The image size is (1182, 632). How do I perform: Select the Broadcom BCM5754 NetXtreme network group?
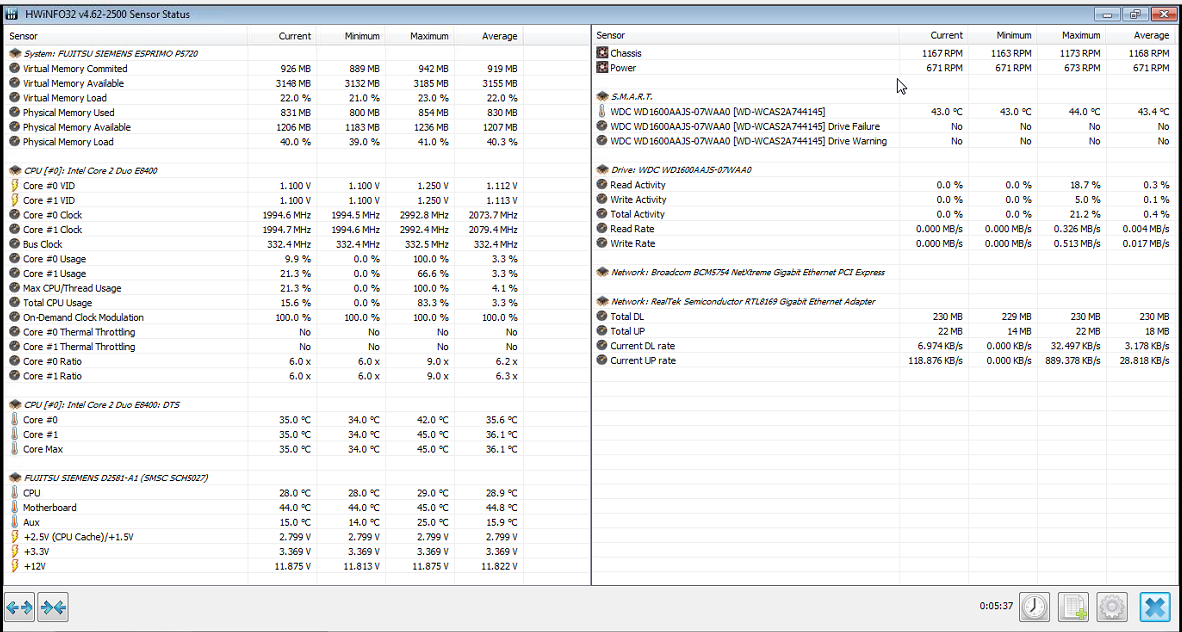click(x=883, y=272)
